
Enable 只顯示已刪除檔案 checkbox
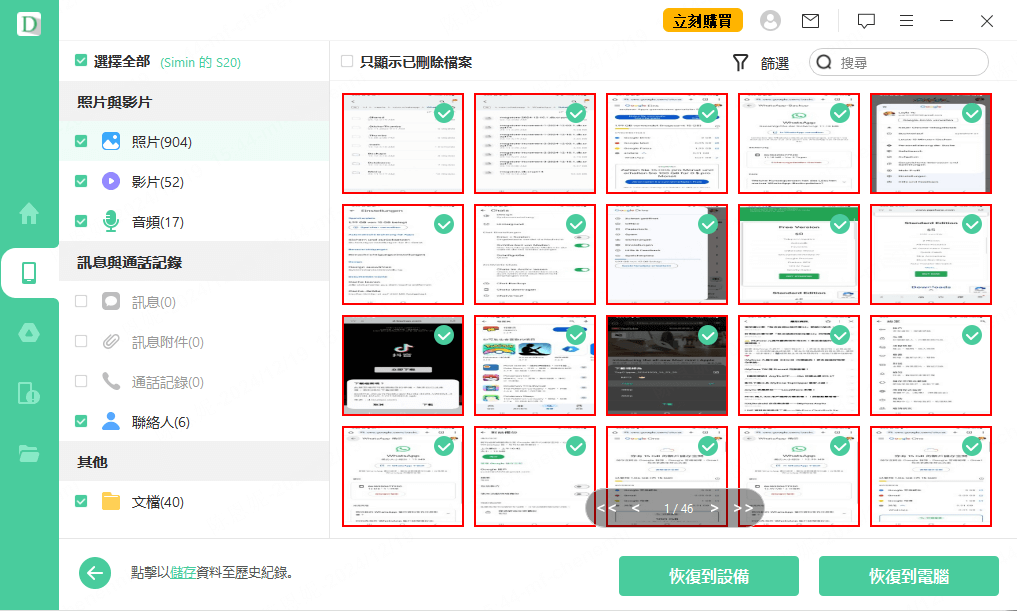347,62
